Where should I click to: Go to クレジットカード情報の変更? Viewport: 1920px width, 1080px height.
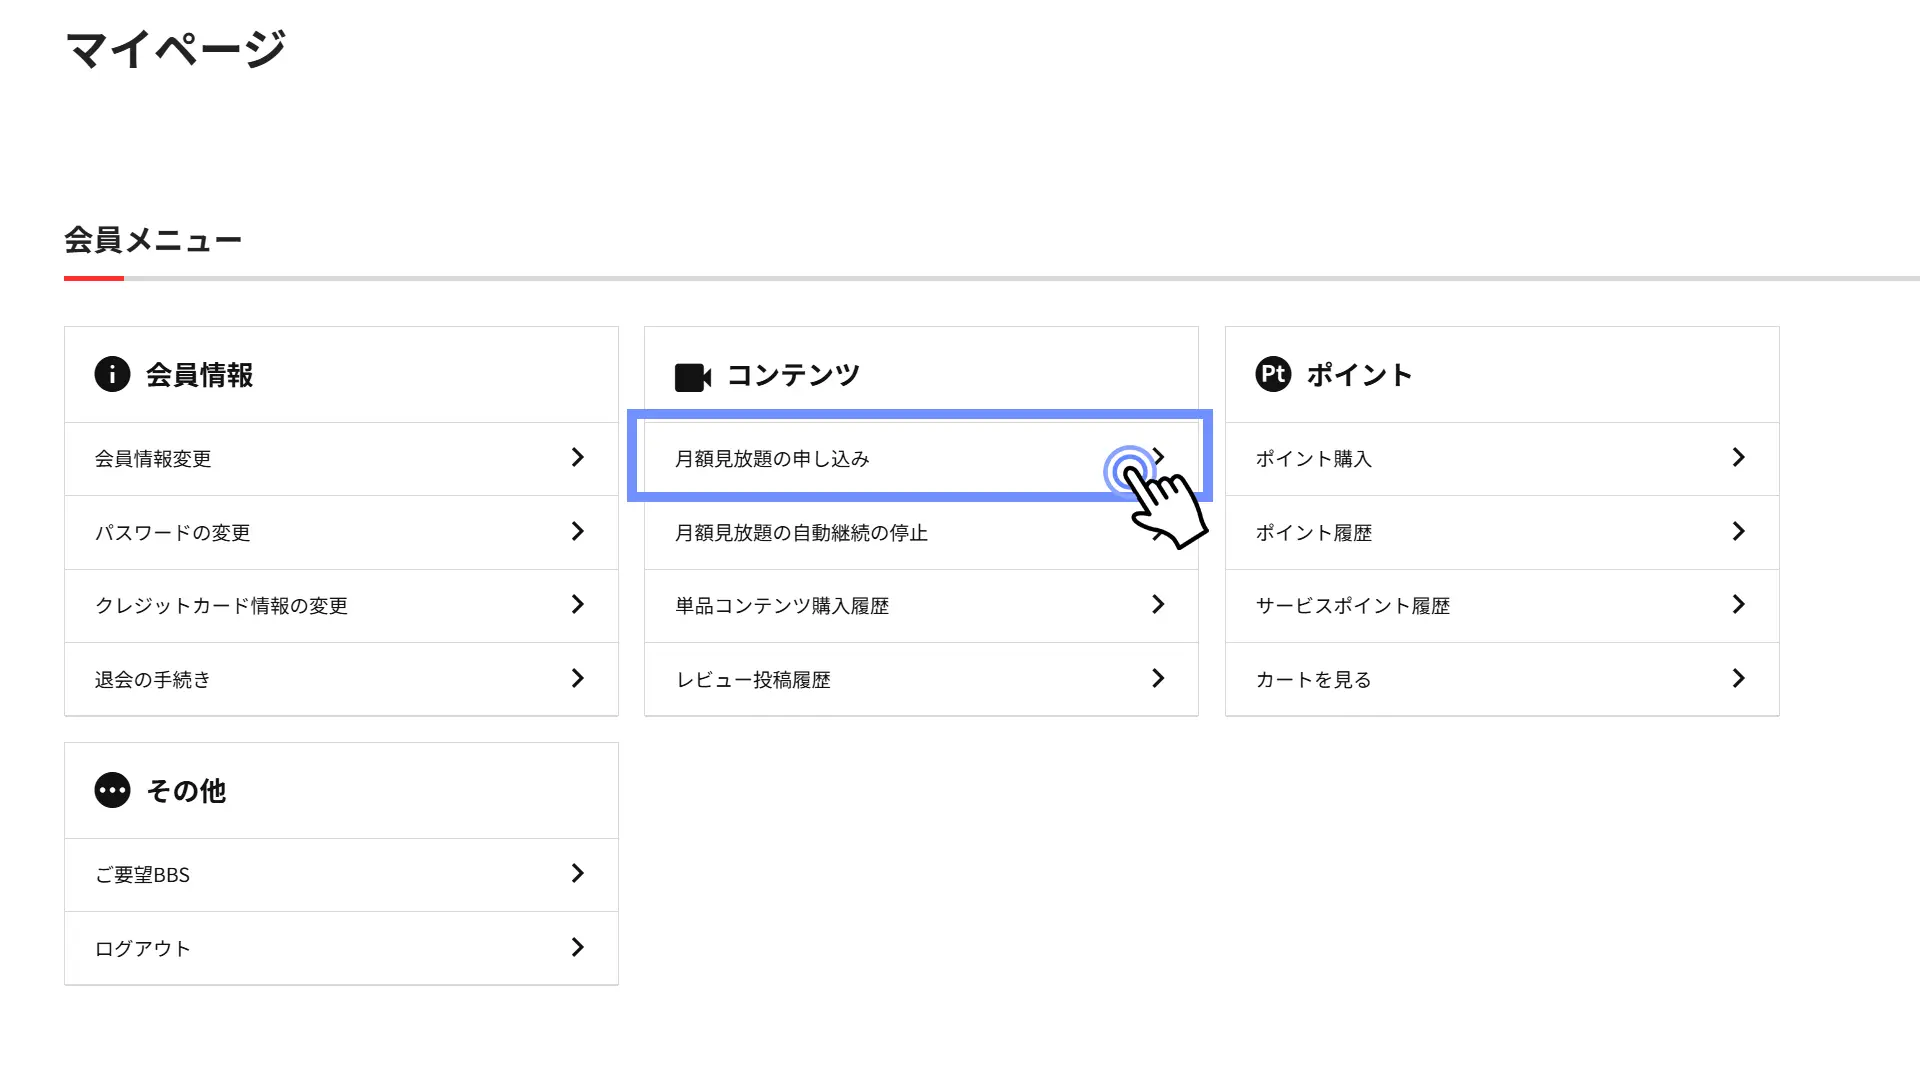coord(341,606)
